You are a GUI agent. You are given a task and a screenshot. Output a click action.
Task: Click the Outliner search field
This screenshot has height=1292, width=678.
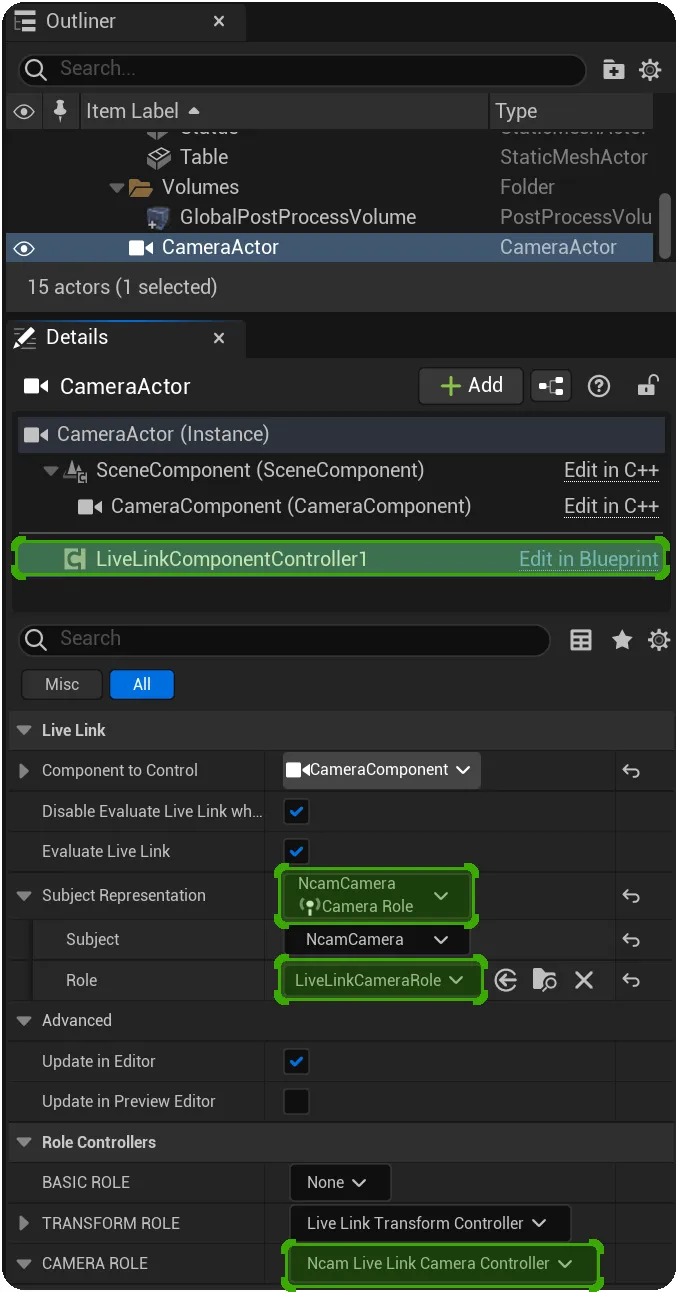tap(302, 69)
